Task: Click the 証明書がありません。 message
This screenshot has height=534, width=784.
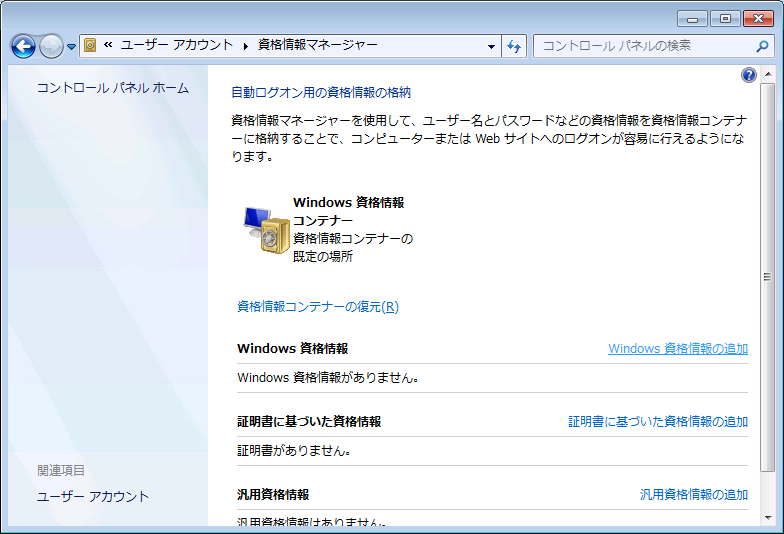Action: point(294,450)
